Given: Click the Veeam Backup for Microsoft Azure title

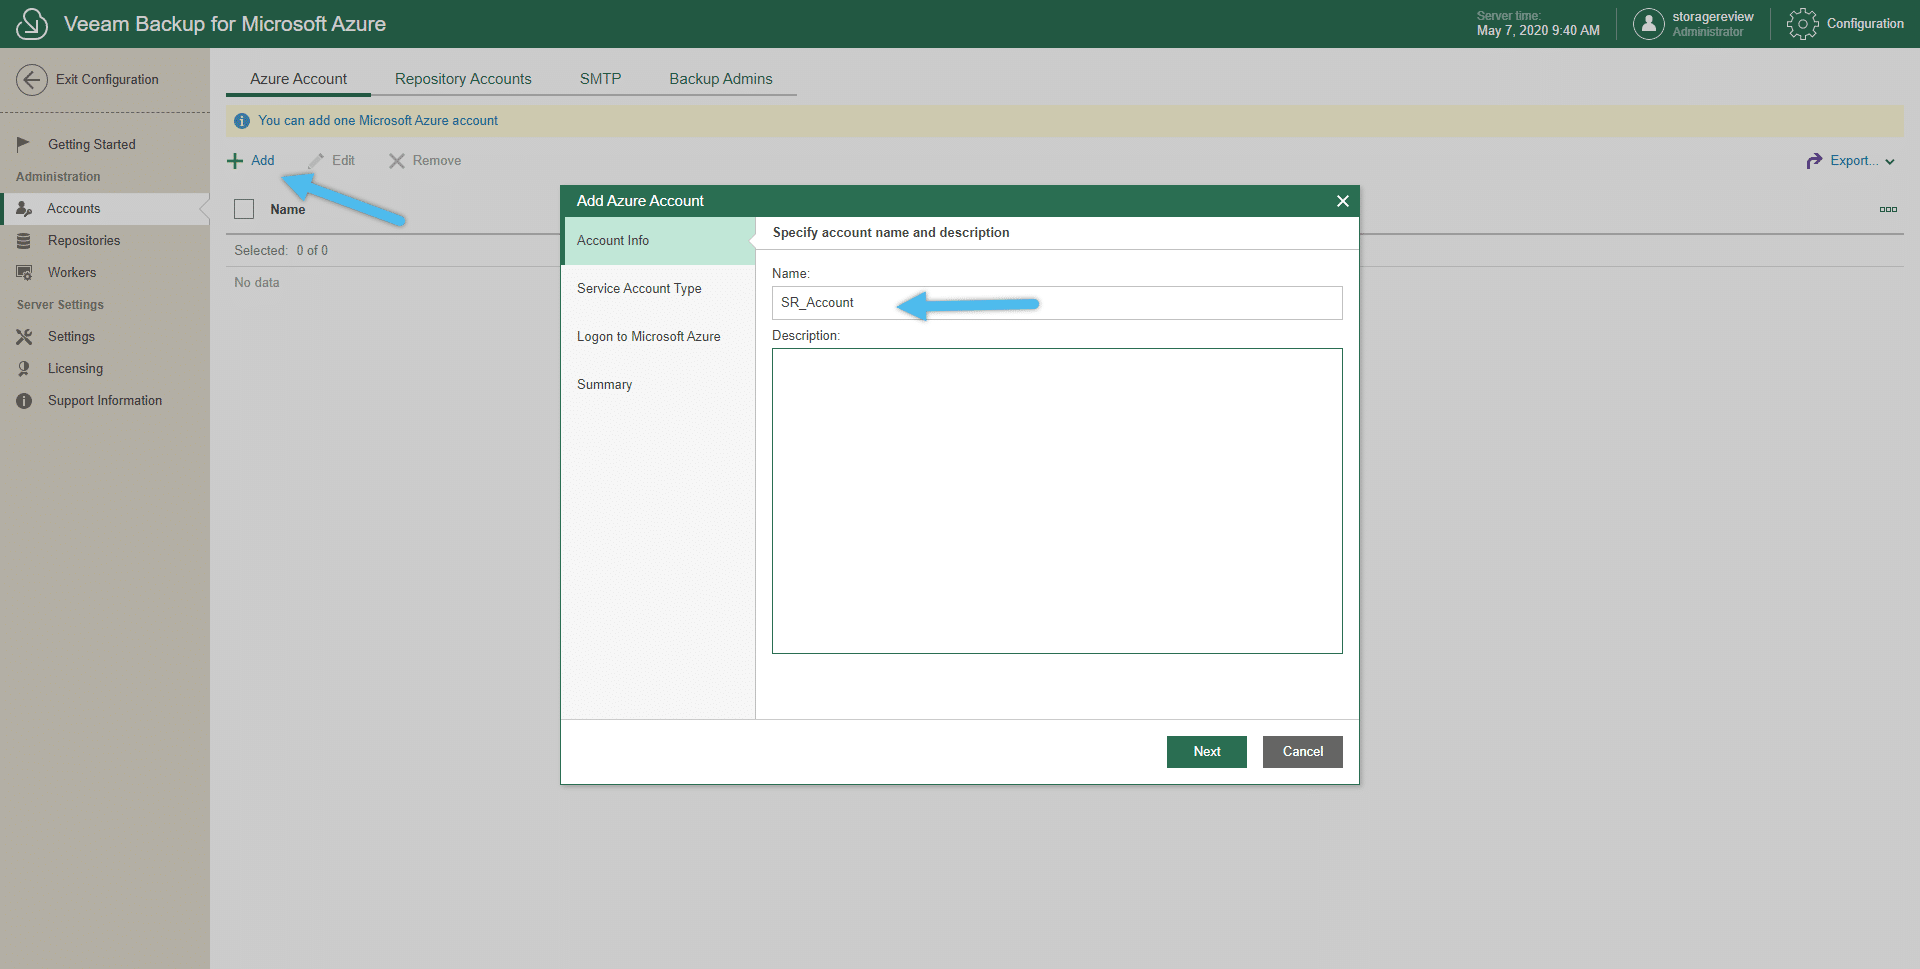Looking at the screenshot, I should pos(225,24).
